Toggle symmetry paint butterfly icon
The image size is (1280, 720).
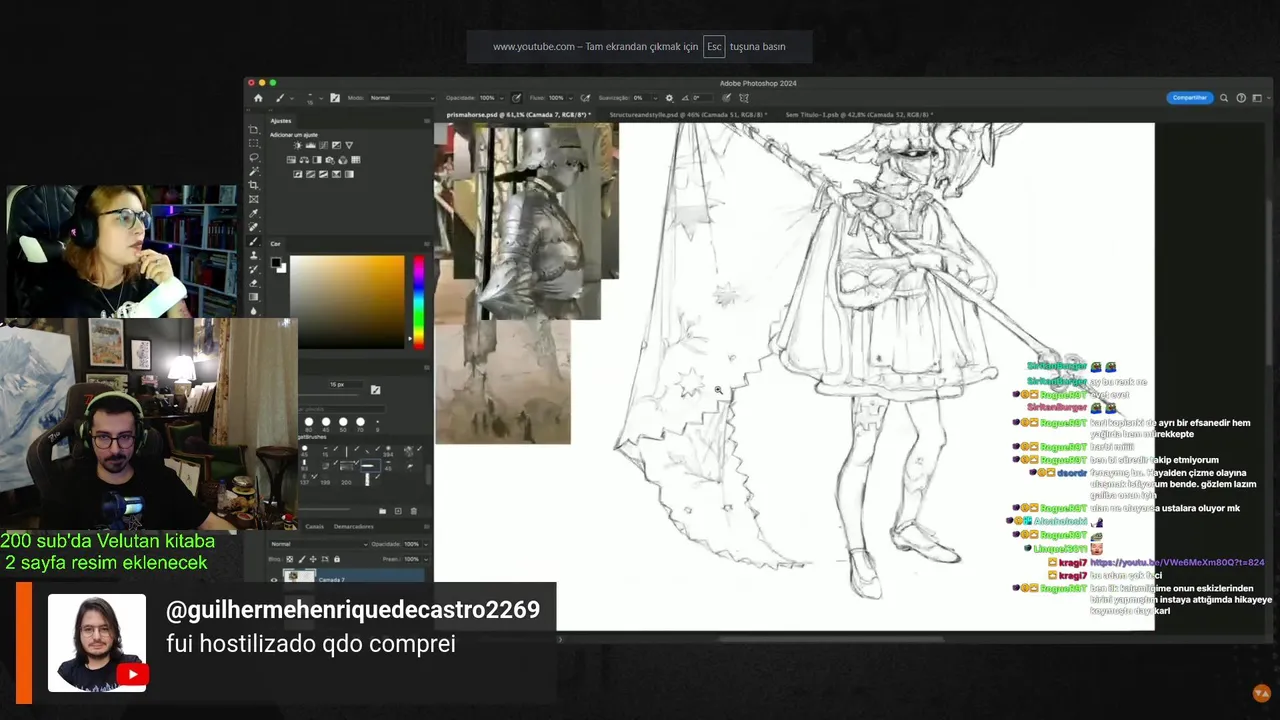click(x=743, y=98)
